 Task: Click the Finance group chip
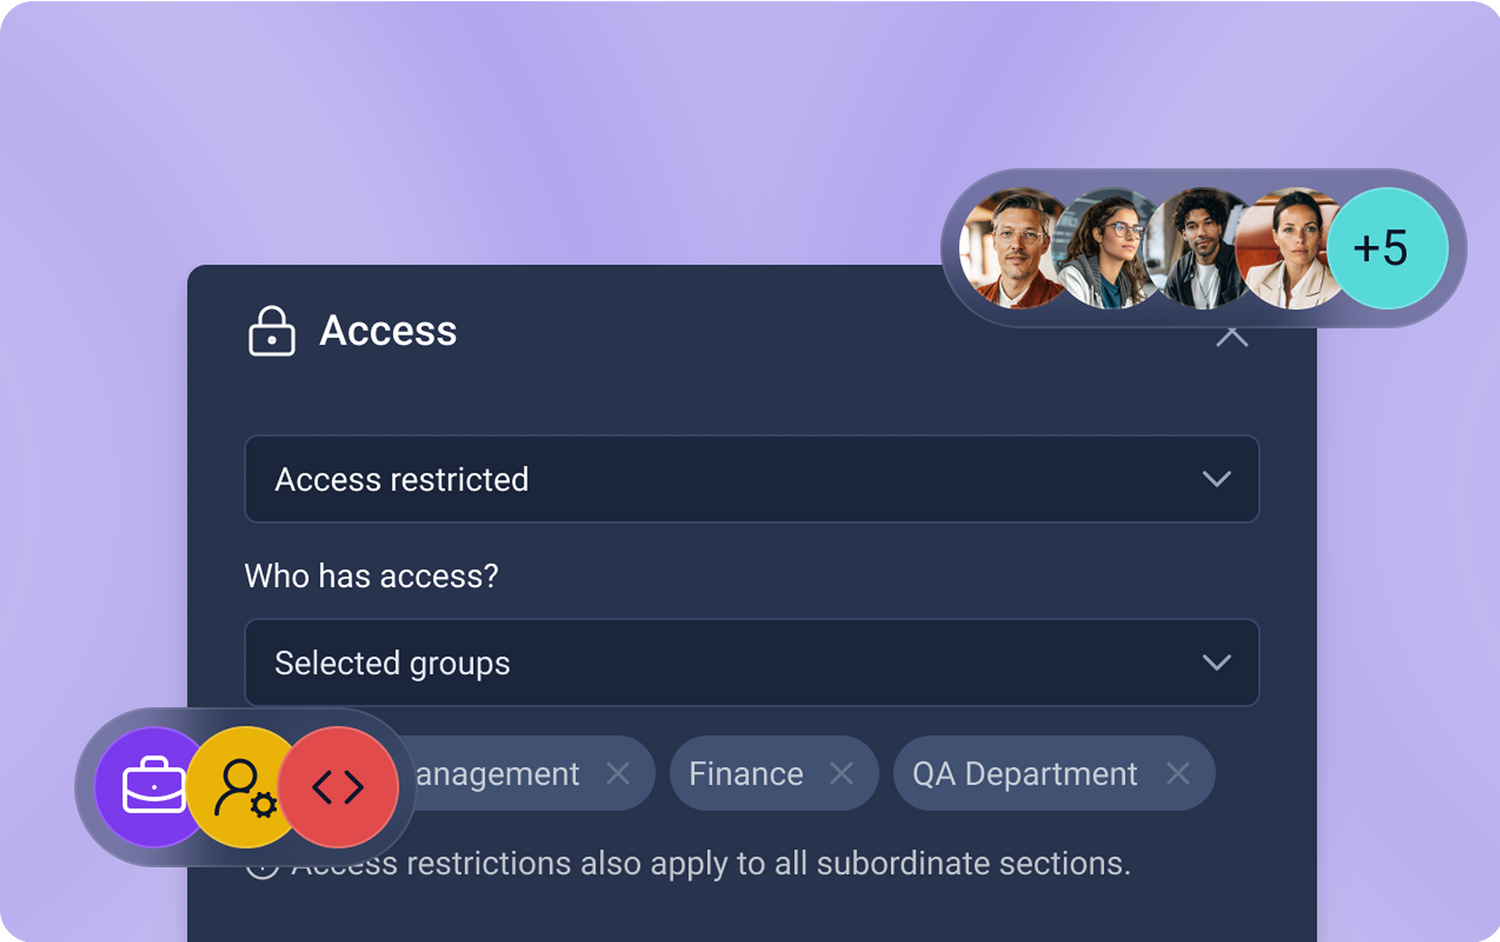pyautogui.click(x=746, y=774)
